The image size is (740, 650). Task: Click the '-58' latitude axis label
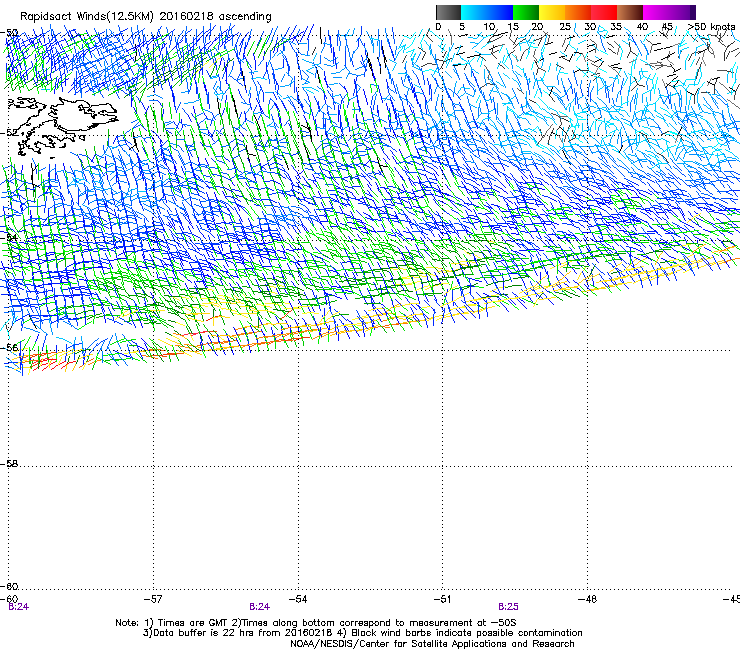point(10,464)
